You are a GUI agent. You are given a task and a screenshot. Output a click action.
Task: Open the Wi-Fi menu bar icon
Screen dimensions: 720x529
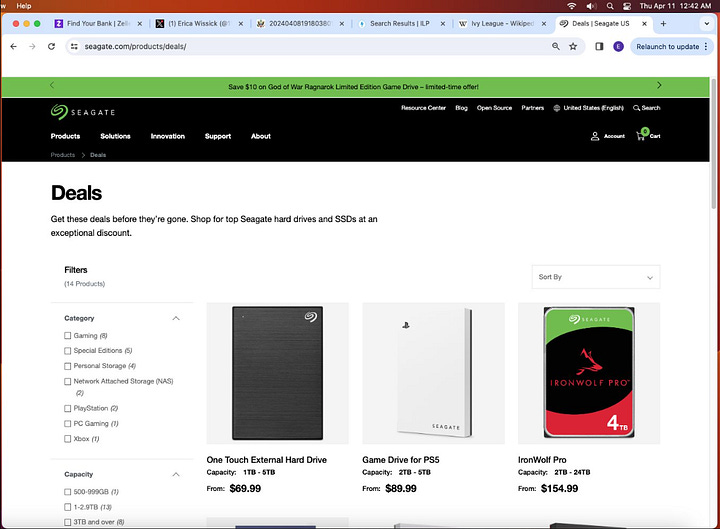tap(572, 6)
